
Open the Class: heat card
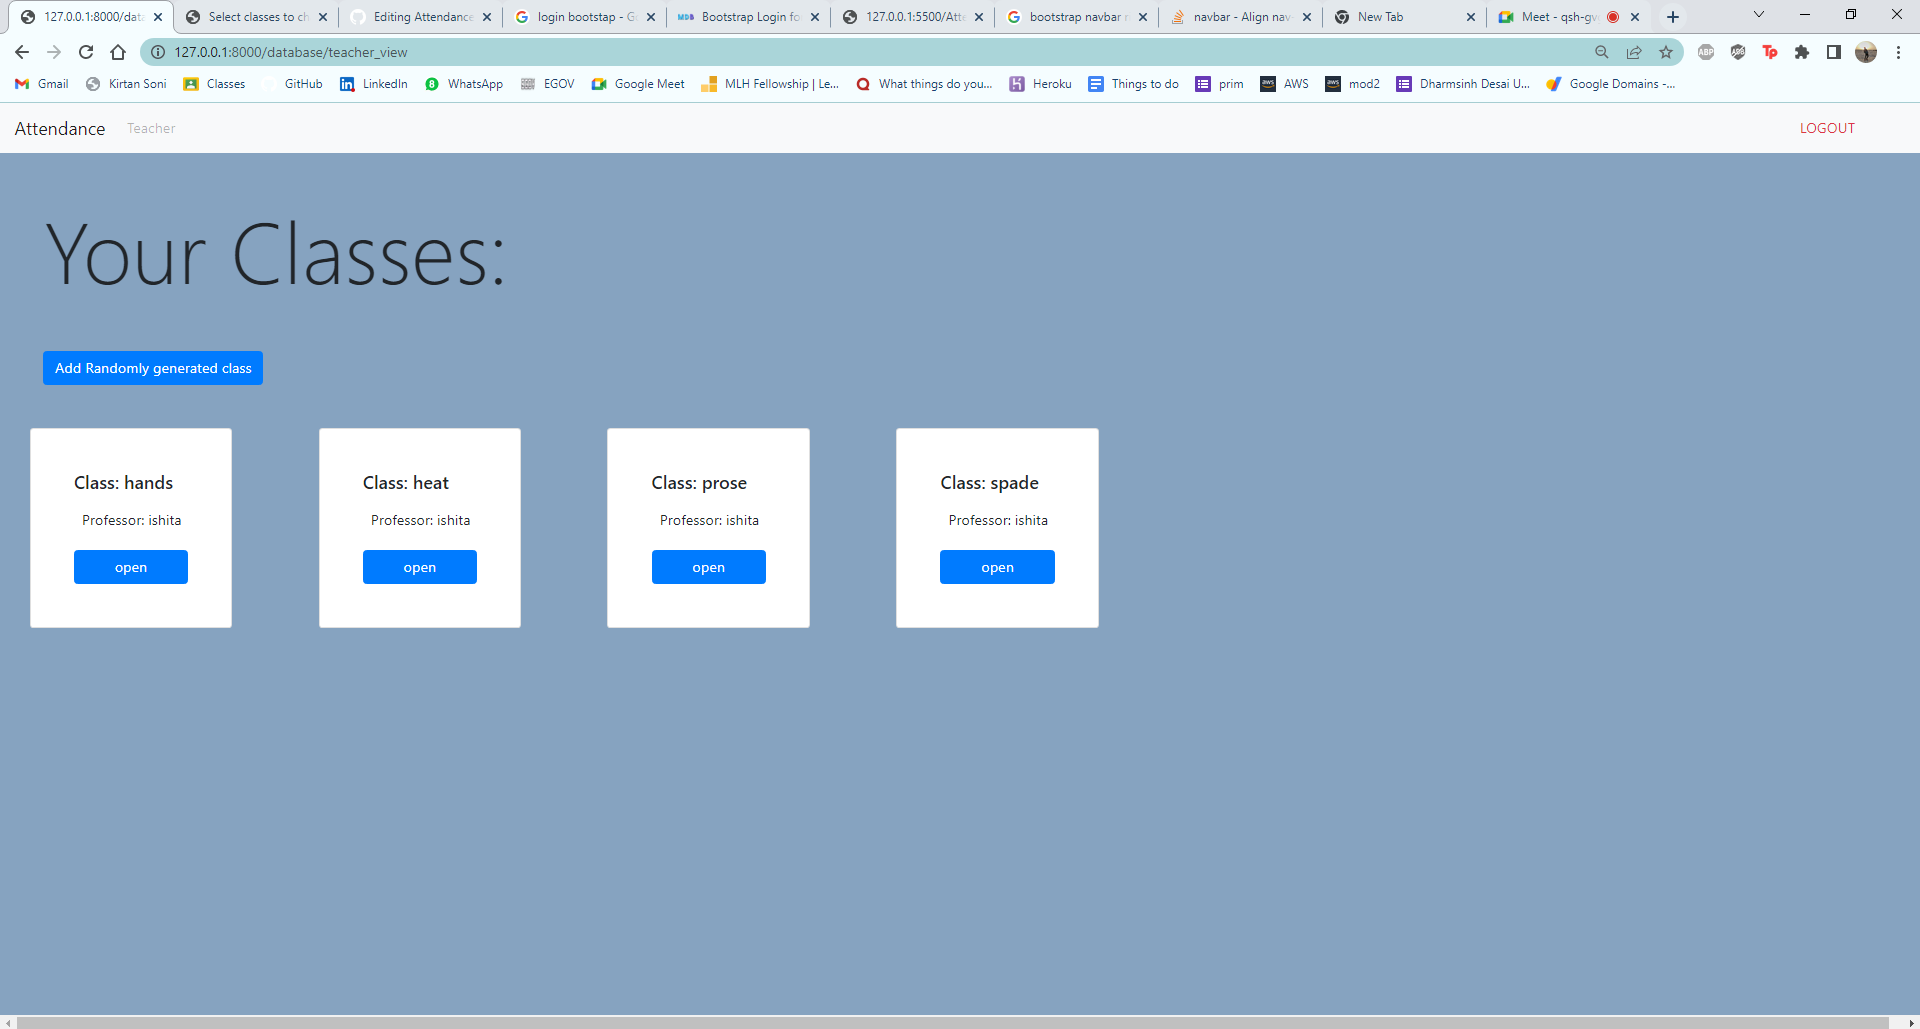tap(419, 567)
